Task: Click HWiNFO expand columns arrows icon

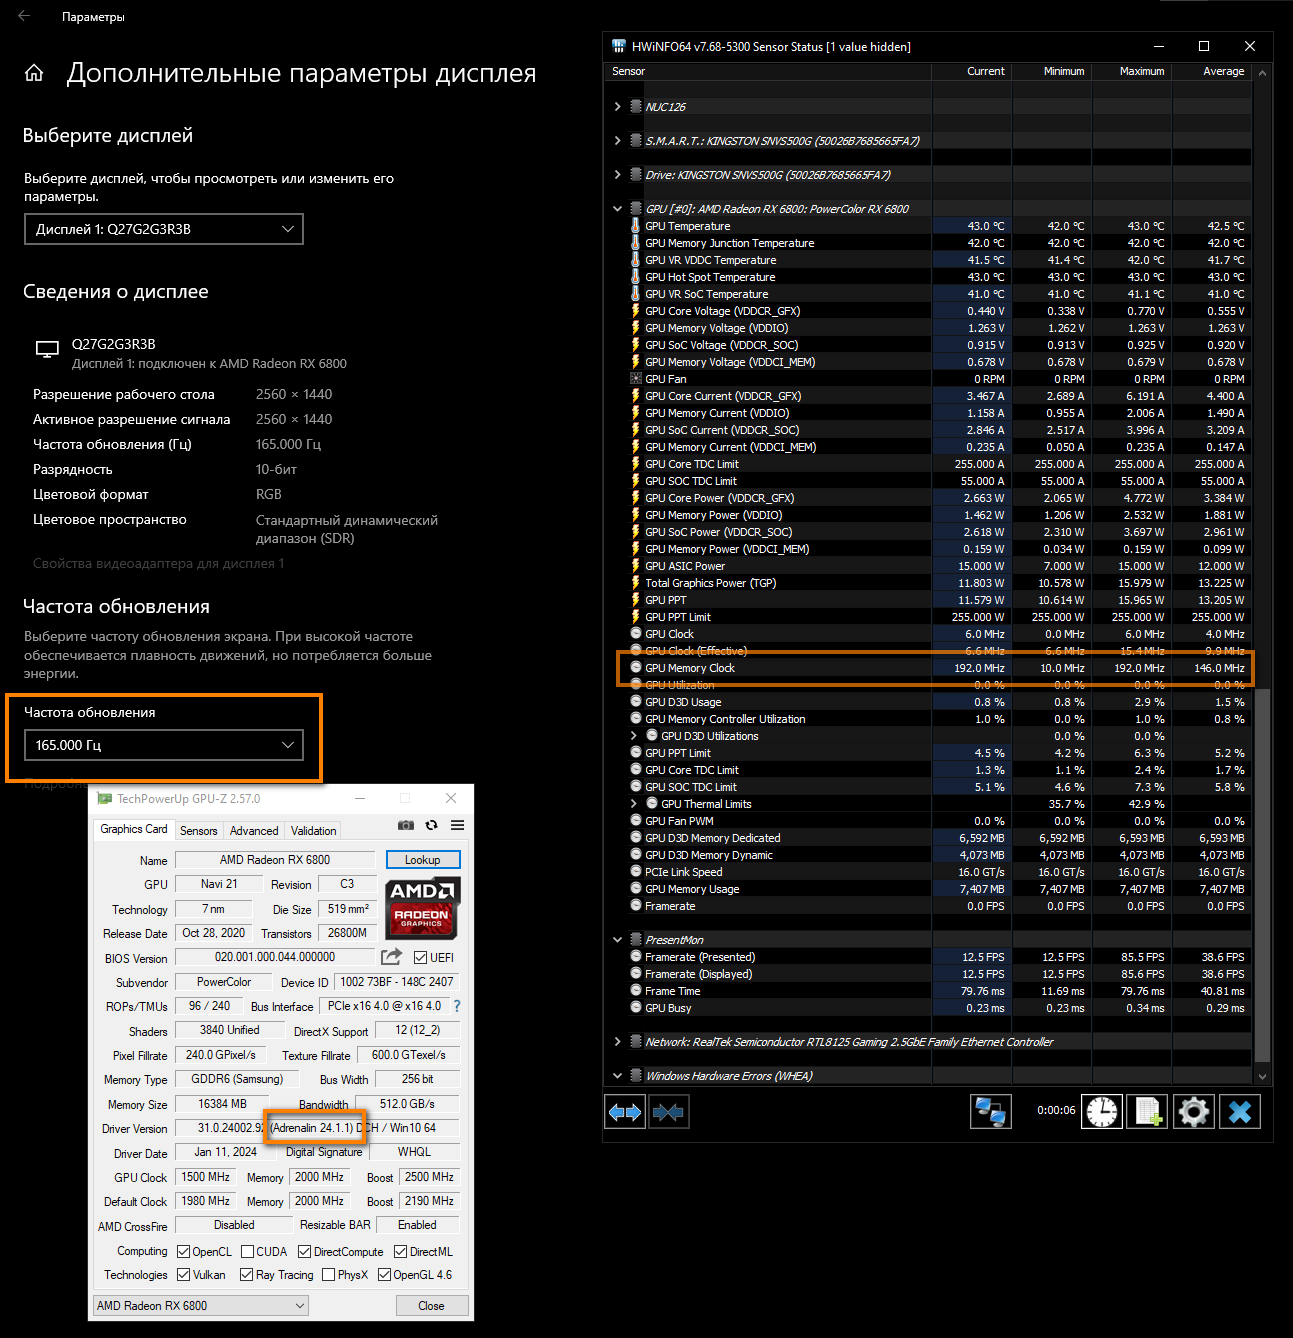Action: pyautogui.click(x=625, y=1112)
